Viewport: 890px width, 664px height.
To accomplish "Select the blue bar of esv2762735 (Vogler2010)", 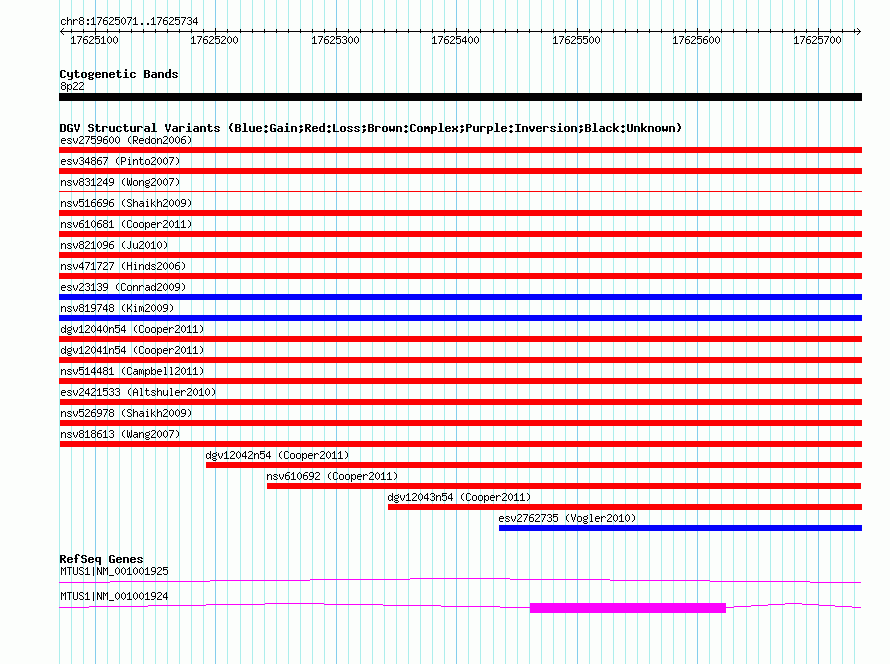I will pyautogui.click(x=681, y=528).
